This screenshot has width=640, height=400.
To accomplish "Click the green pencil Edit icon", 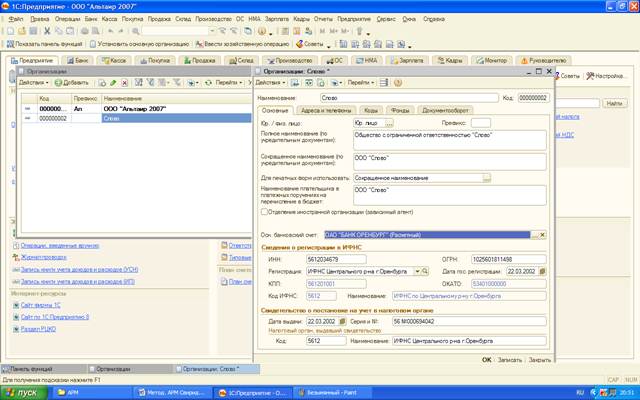I will tap(113, 83).
